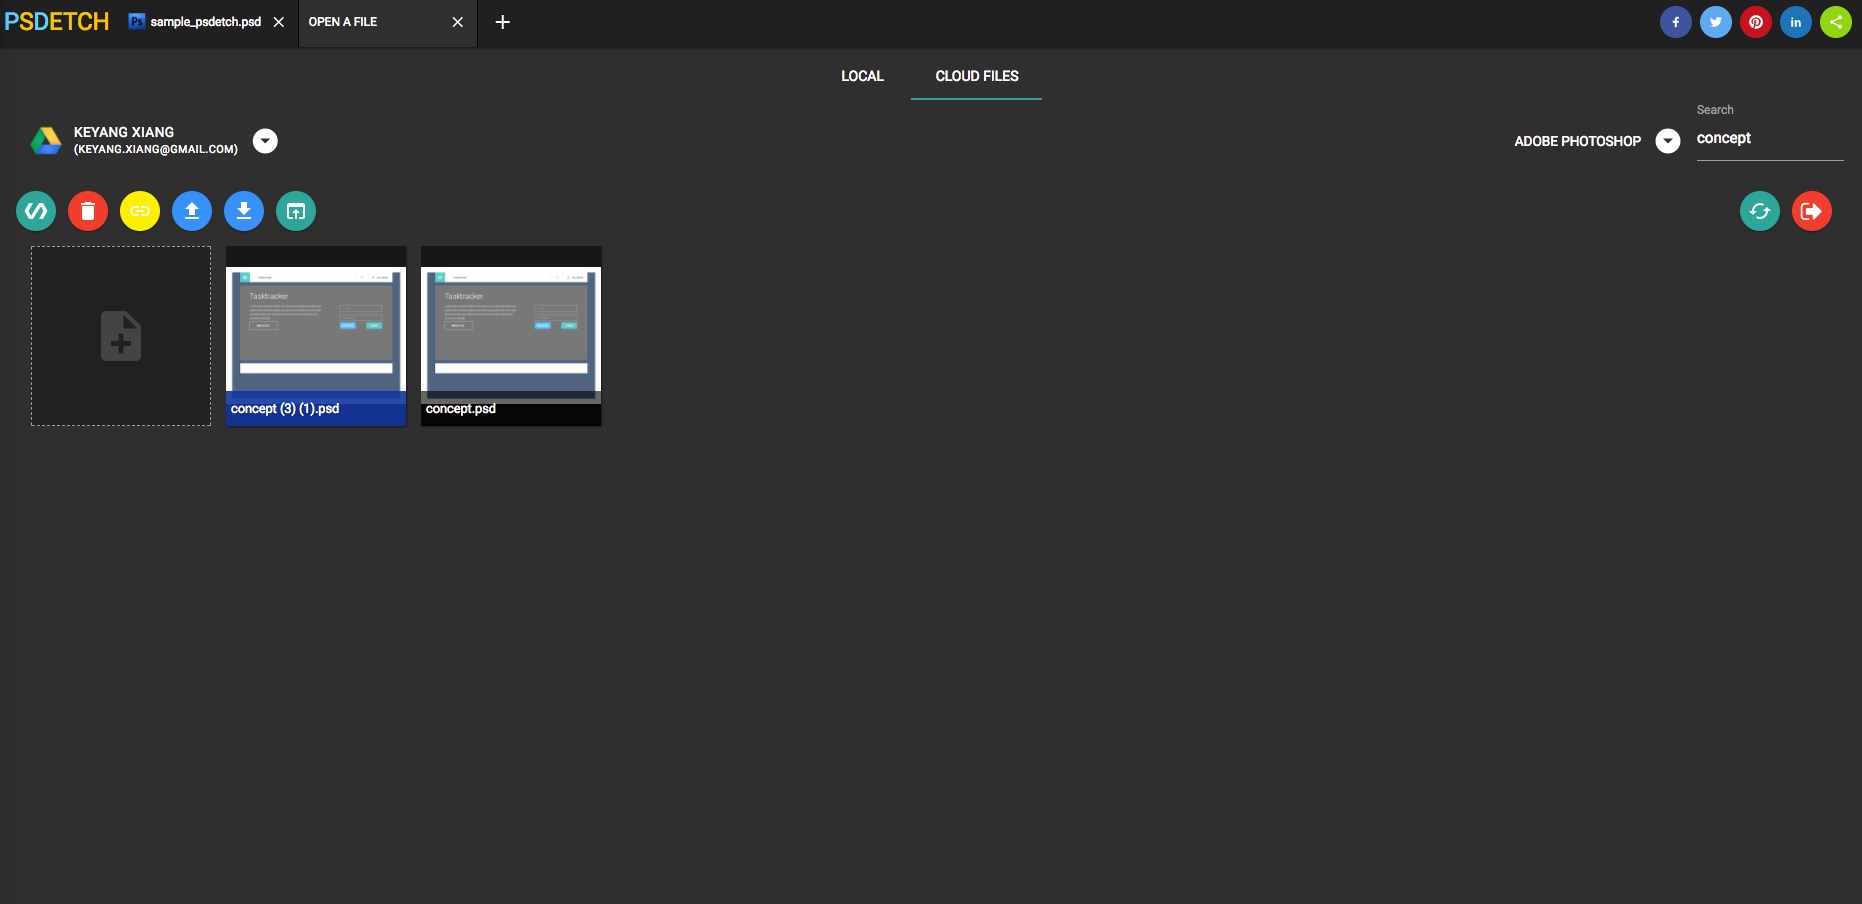Image resolution: width=1862 pixels, height=904 pixels.
Task: Share via Pinterest icon
Action: pyautogui.click(x=1755, y=22)
